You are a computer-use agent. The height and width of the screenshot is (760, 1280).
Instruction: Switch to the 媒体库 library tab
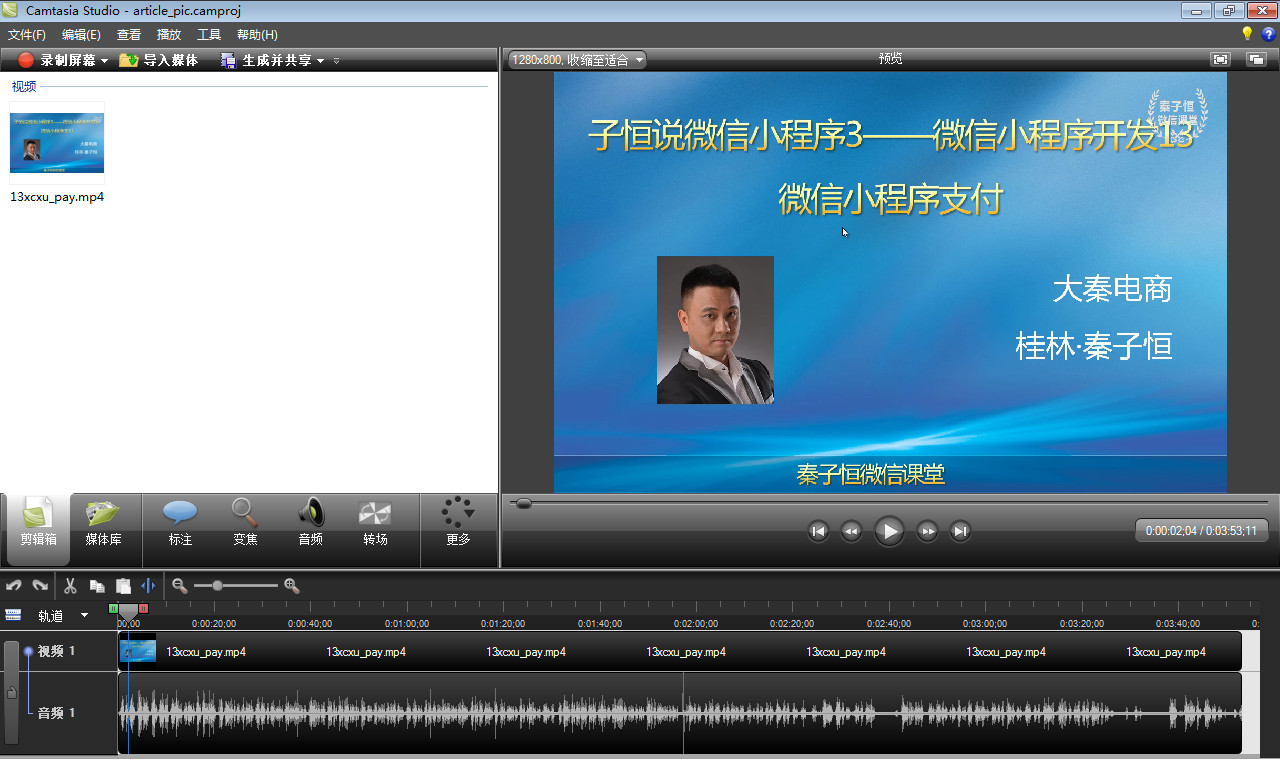(103, 524)
